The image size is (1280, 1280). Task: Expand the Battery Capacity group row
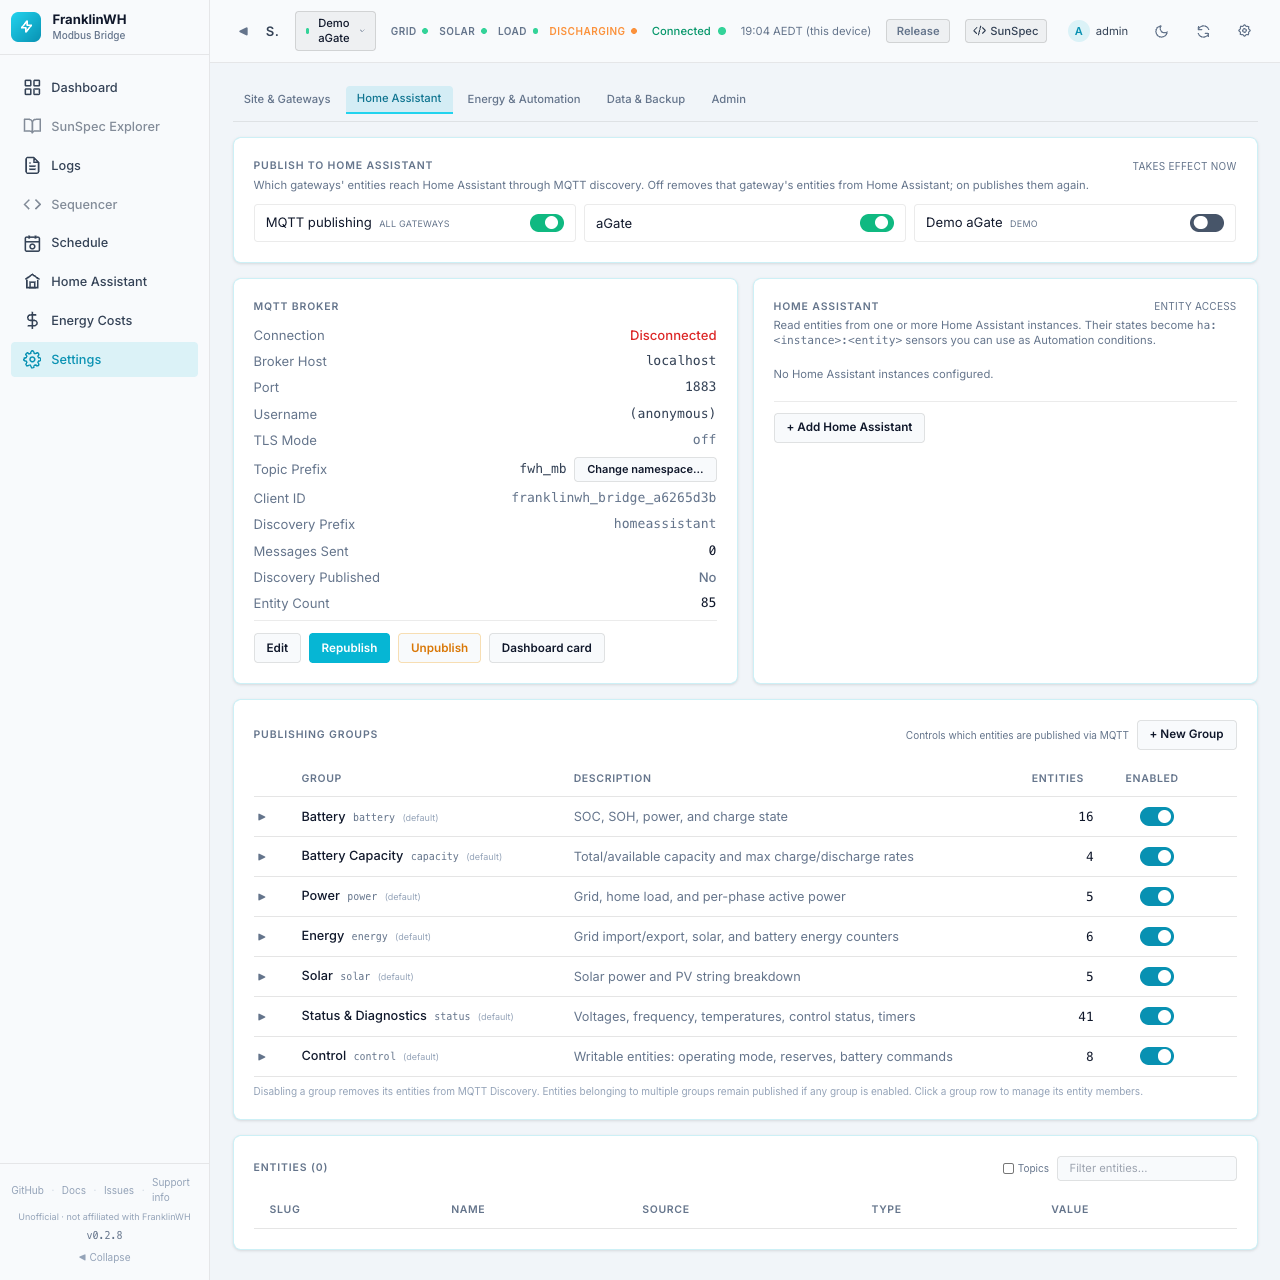pos(262,857)
